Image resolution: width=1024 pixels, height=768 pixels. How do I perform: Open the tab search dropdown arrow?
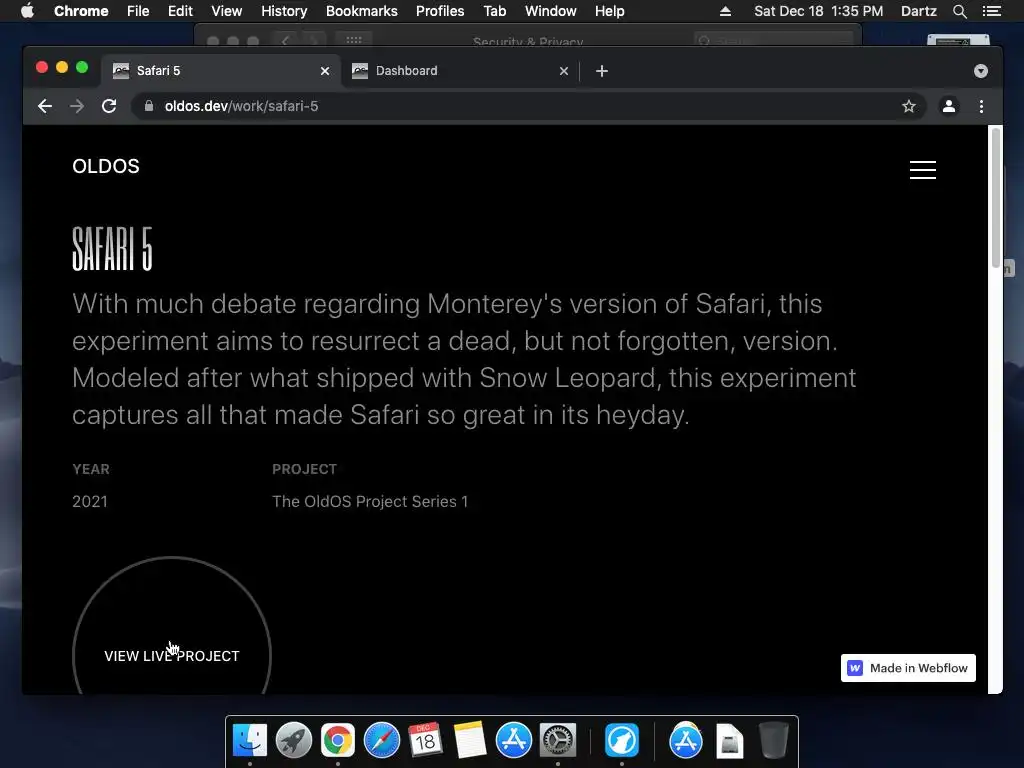coord(980,71)
